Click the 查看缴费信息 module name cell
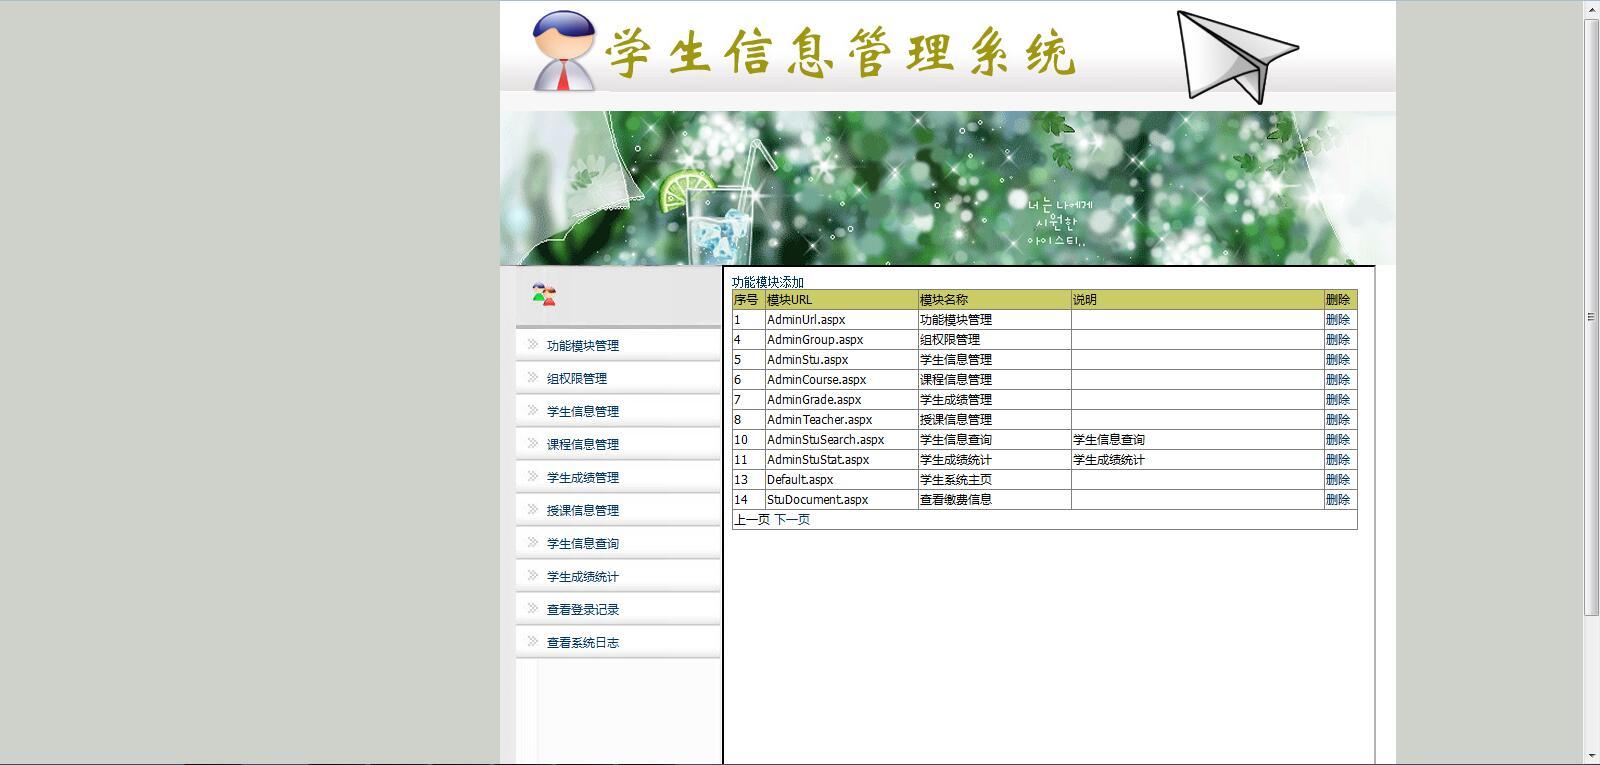This screenshot has width=1600, height=765. point(994,500)
